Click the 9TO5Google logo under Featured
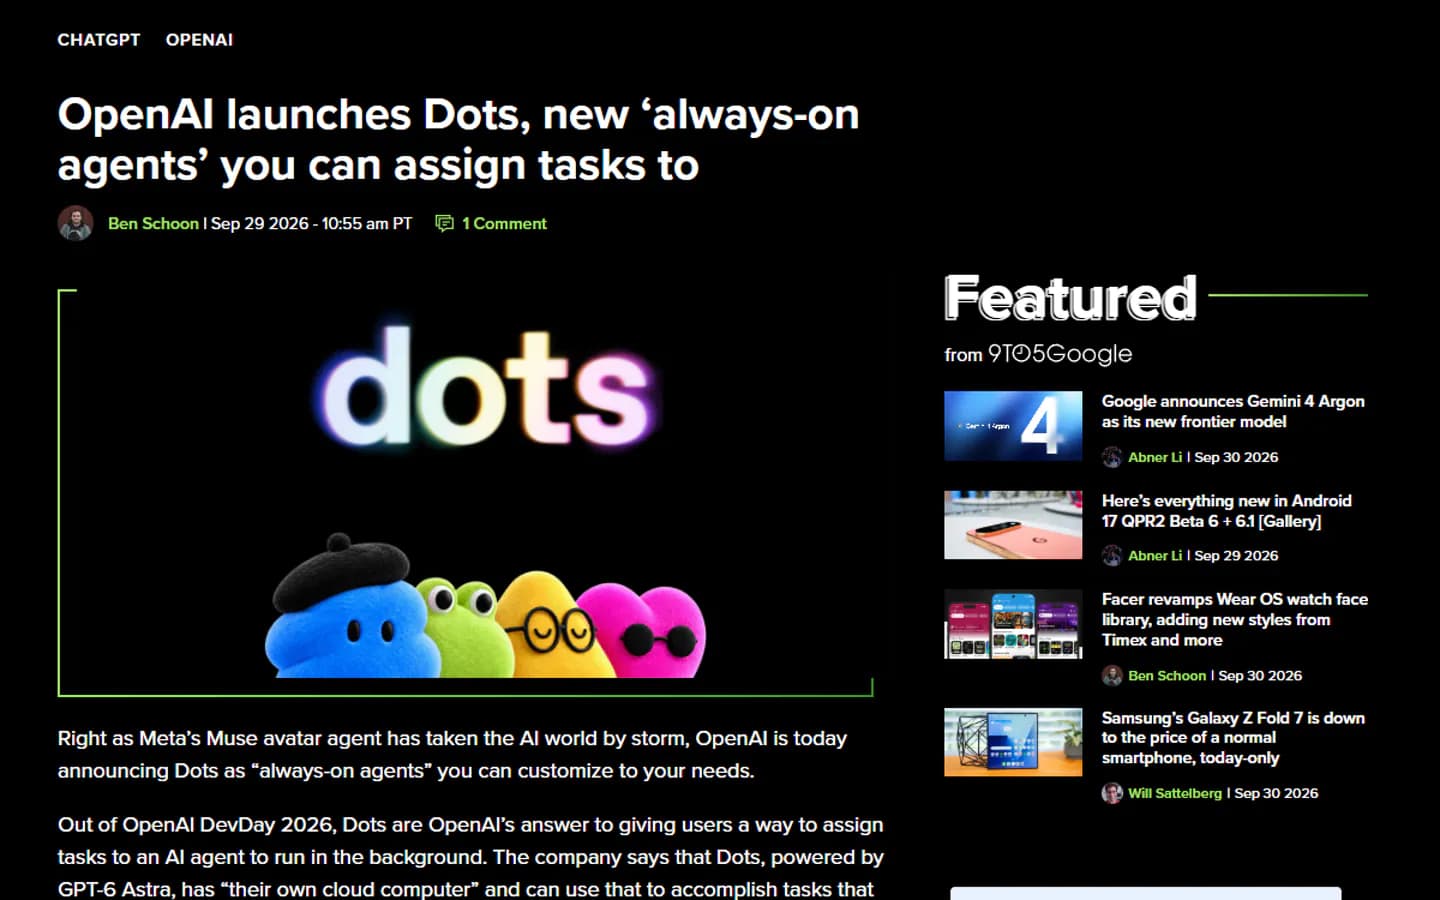The image size is (1440, 900). 1060,354
